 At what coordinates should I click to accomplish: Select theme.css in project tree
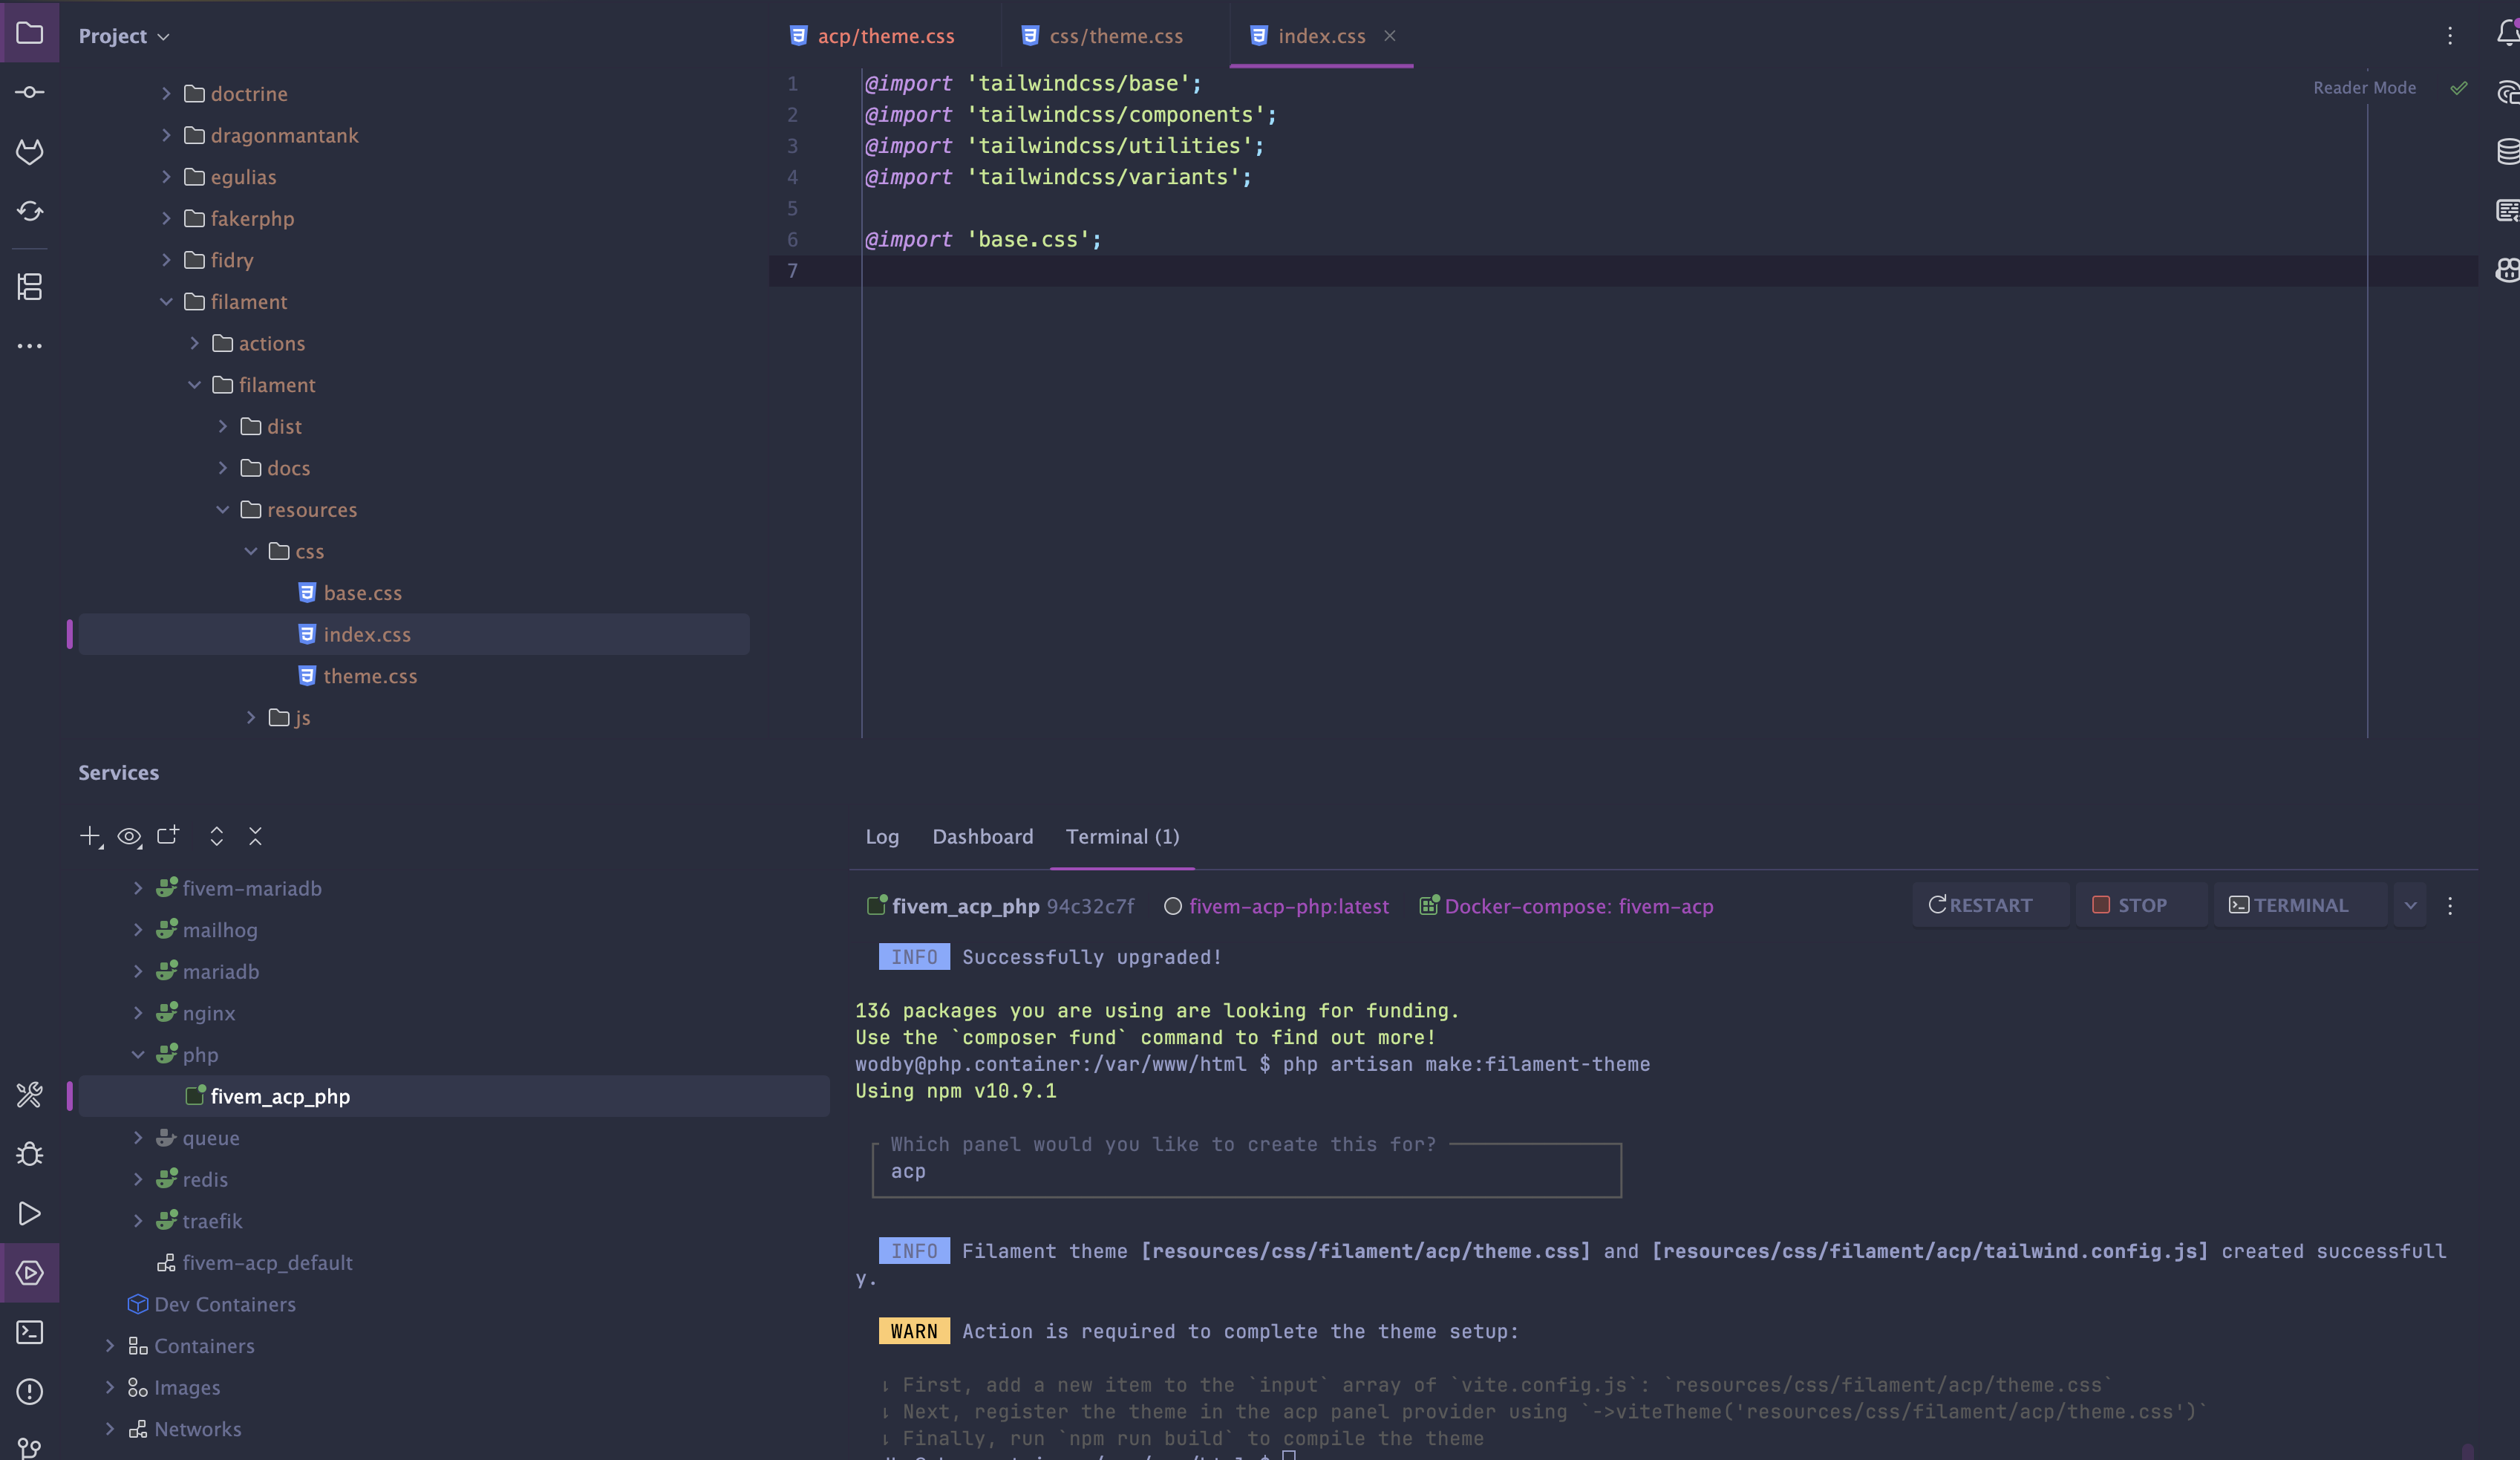point(369,676)
